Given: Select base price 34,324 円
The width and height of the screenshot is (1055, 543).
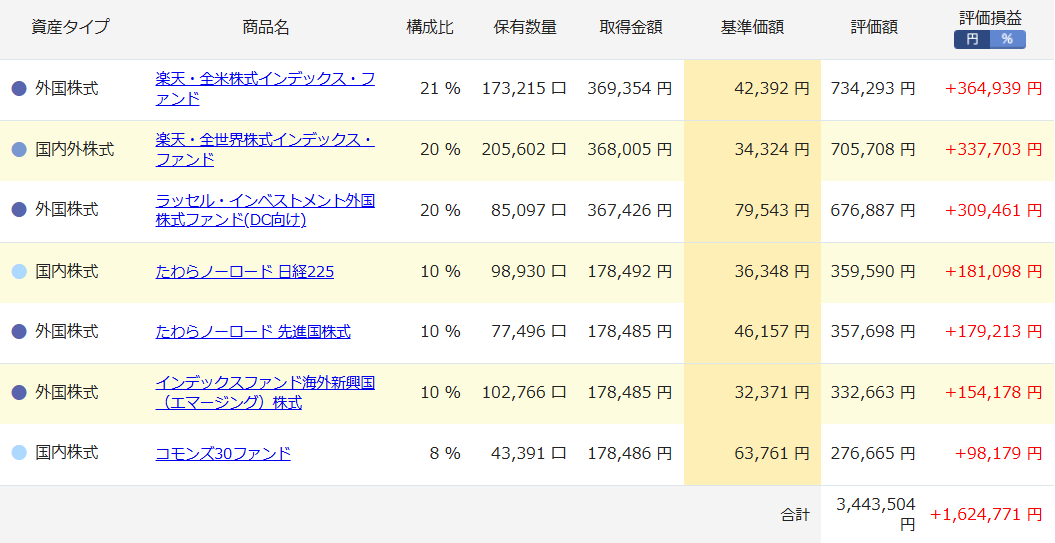Looking at the screenshot, I should 772,149.
